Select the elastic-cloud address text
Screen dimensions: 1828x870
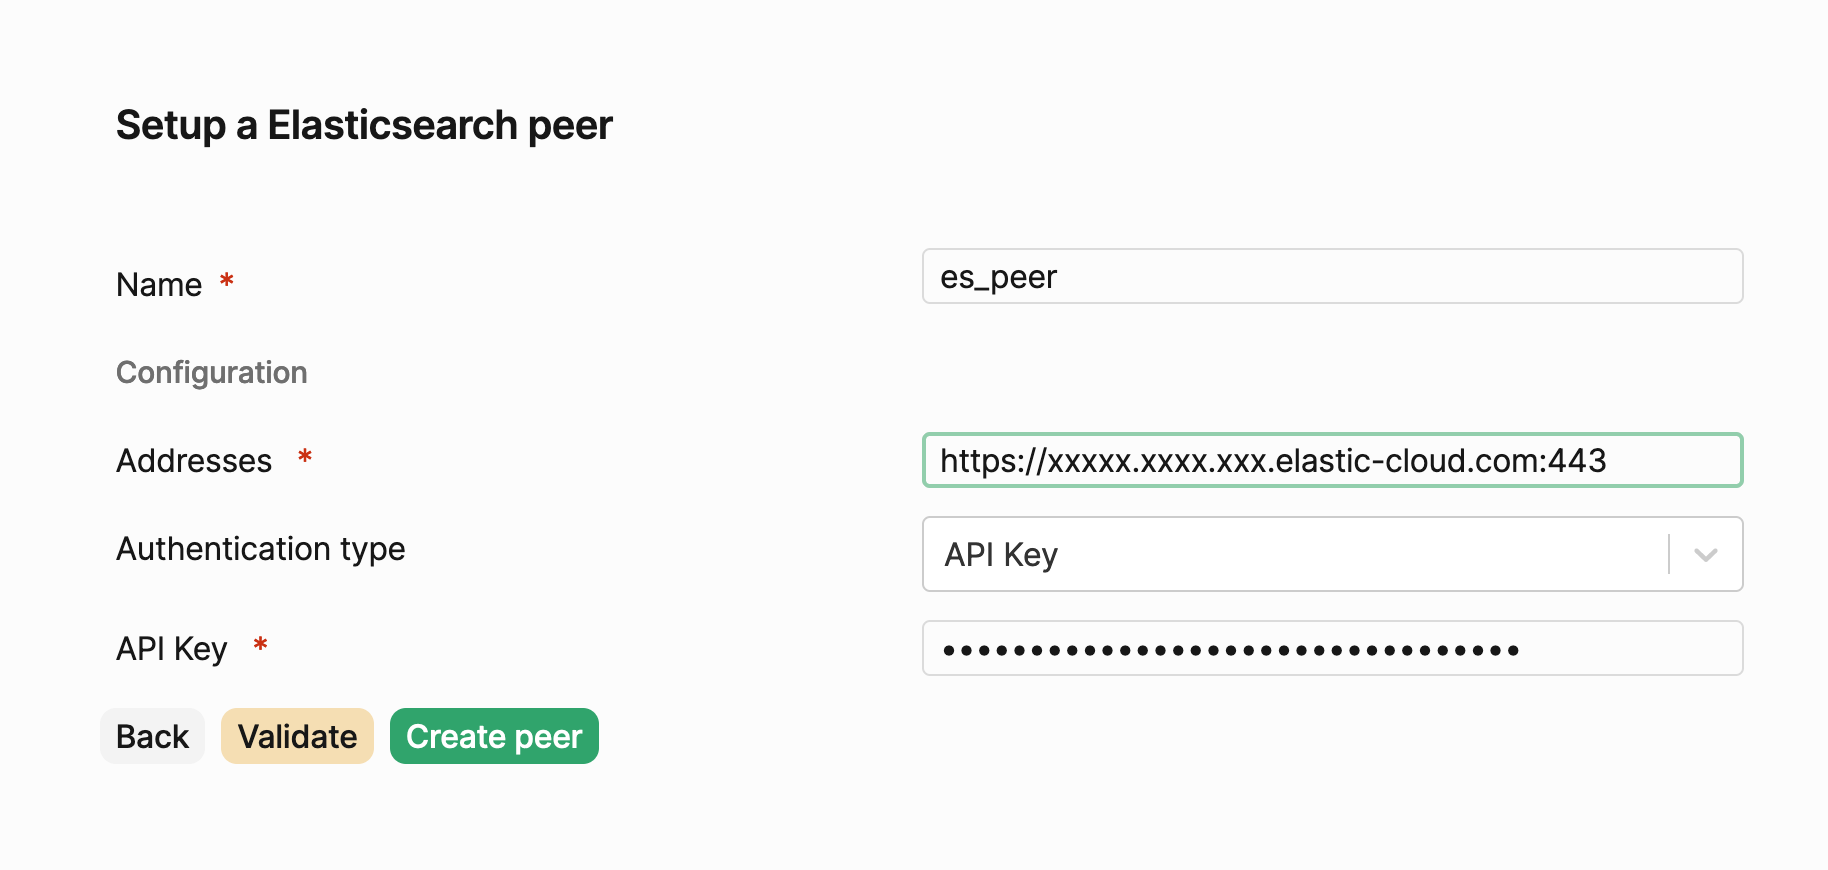pos(1271,460)
